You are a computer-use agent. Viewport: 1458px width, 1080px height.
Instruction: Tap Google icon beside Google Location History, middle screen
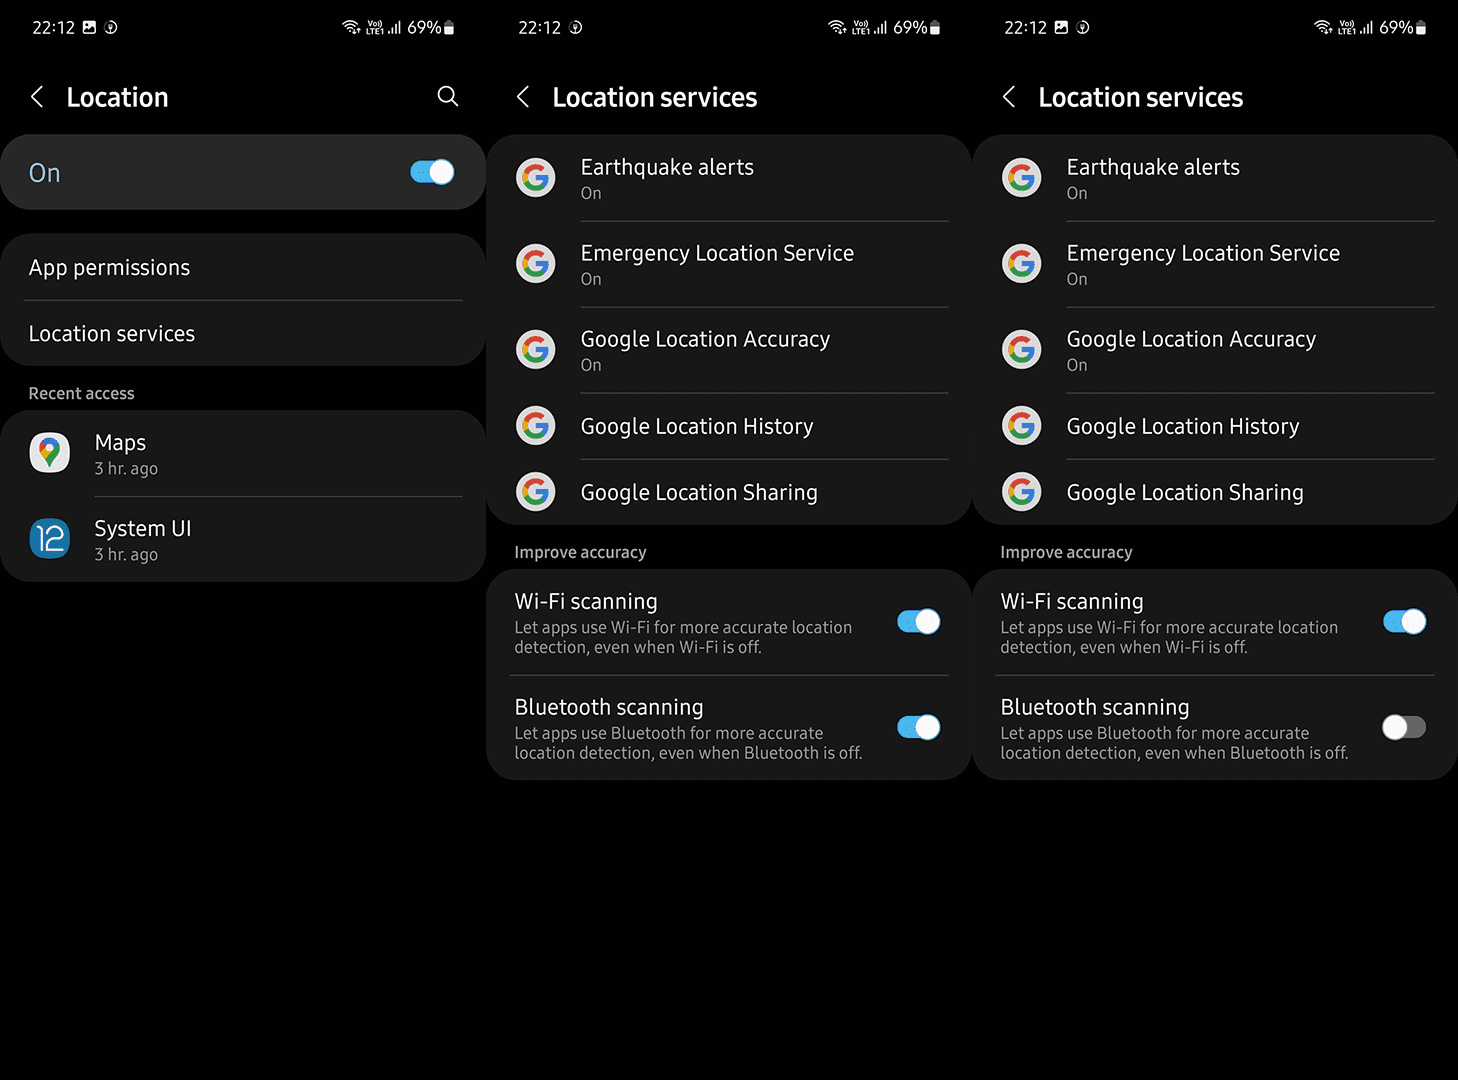coord(536,426)
